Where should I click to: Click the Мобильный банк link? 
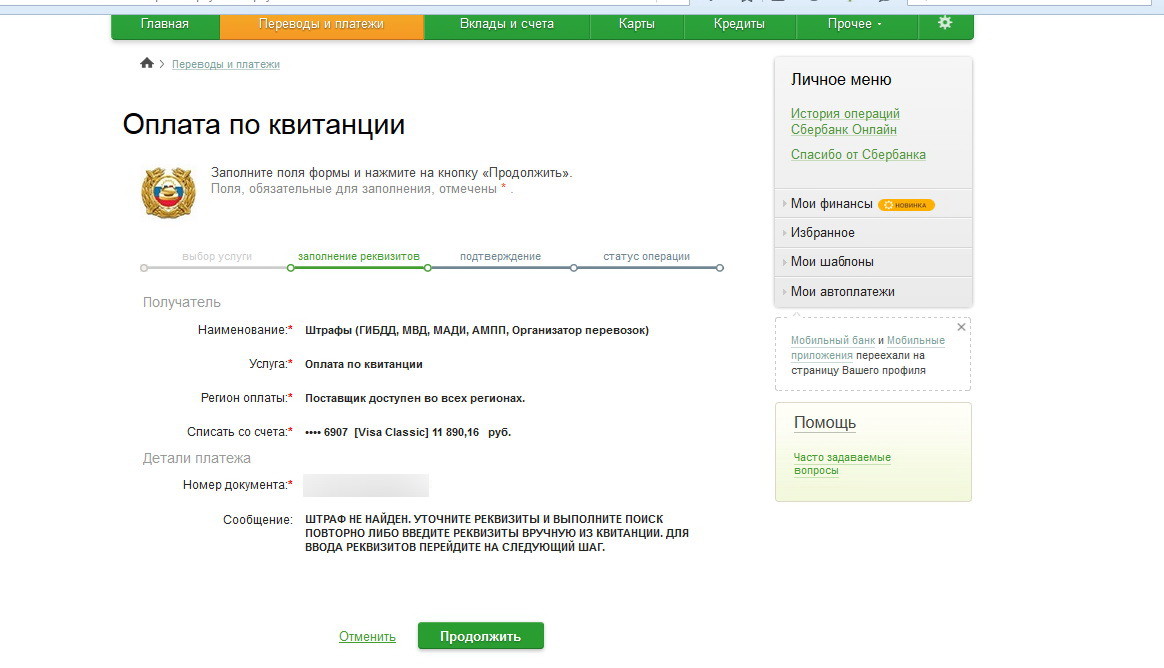click(x=833, y=340)
